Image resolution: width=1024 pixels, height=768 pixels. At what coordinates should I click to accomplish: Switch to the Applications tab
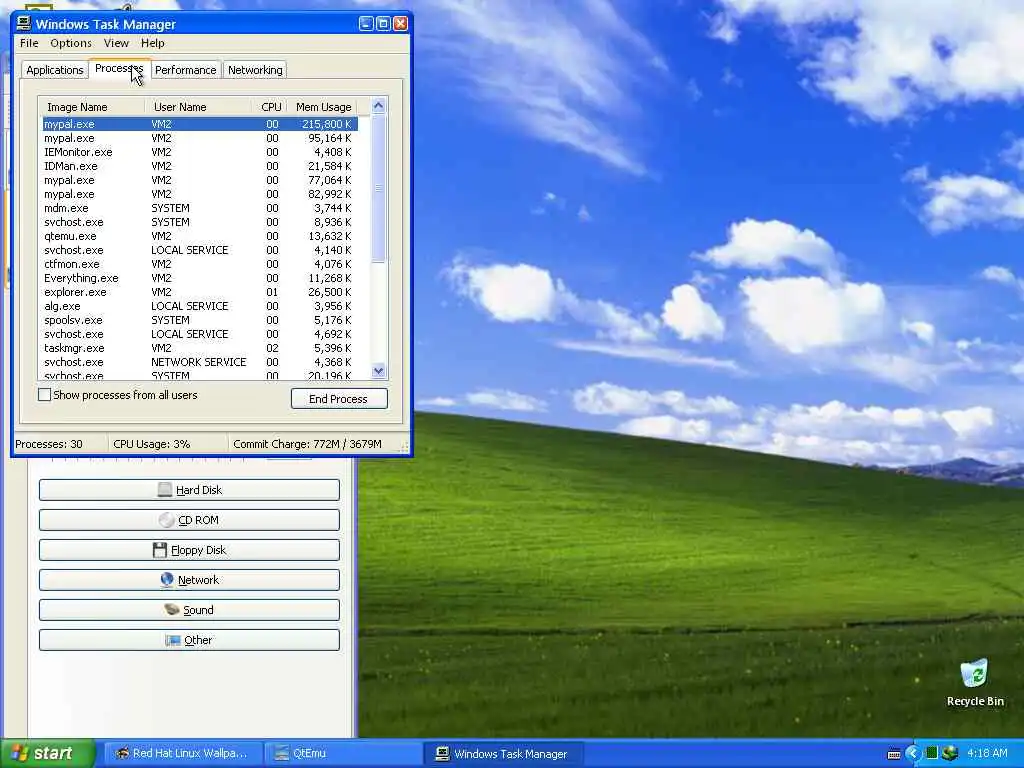[55, 70]
